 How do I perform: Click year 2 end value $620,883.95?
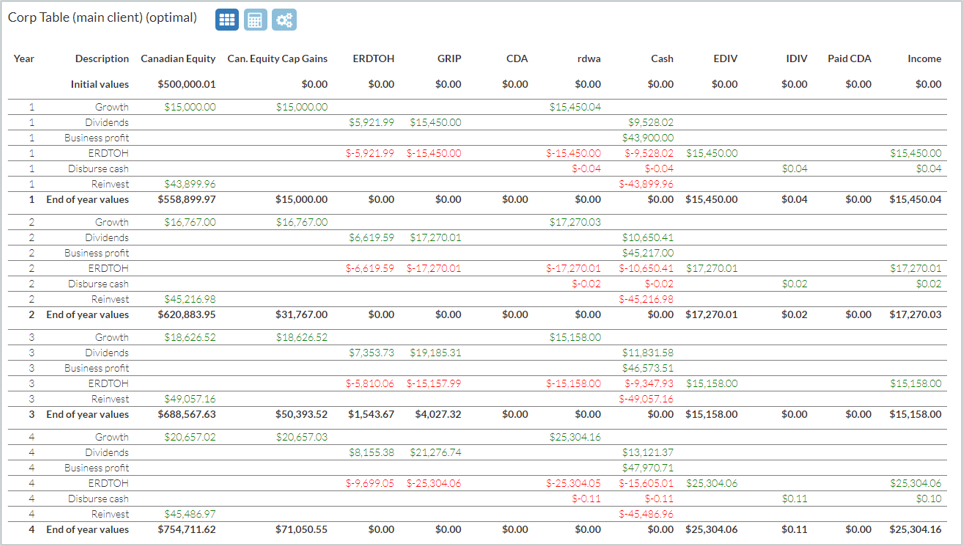tap(187, 315)
